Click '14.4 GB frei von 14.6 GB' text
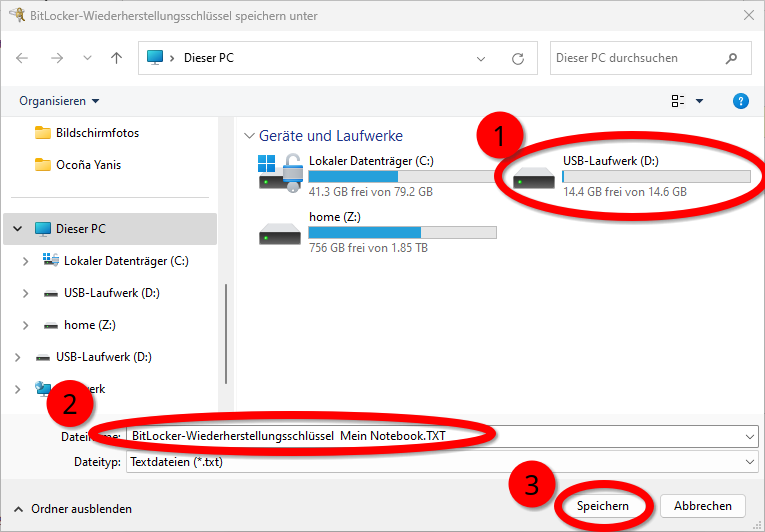765x532 pixels. [625, 192]
